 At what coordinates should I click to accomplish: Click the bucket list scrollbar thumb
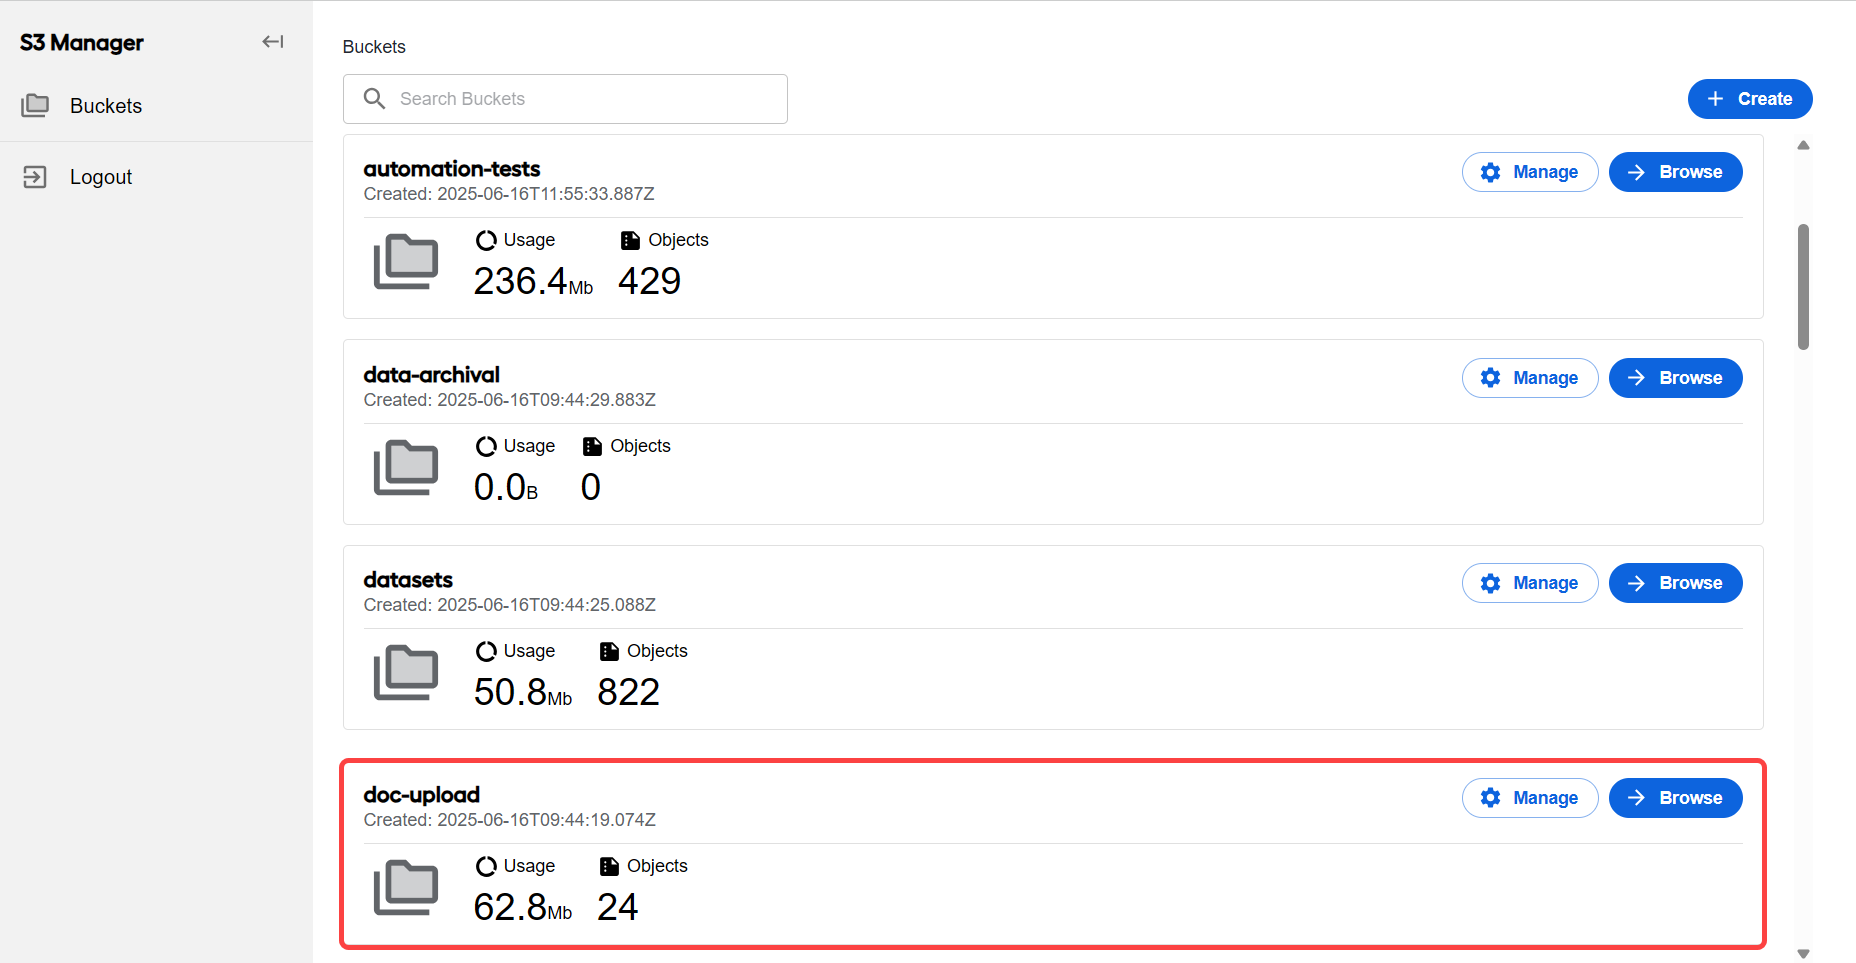tap(1803, 287)
